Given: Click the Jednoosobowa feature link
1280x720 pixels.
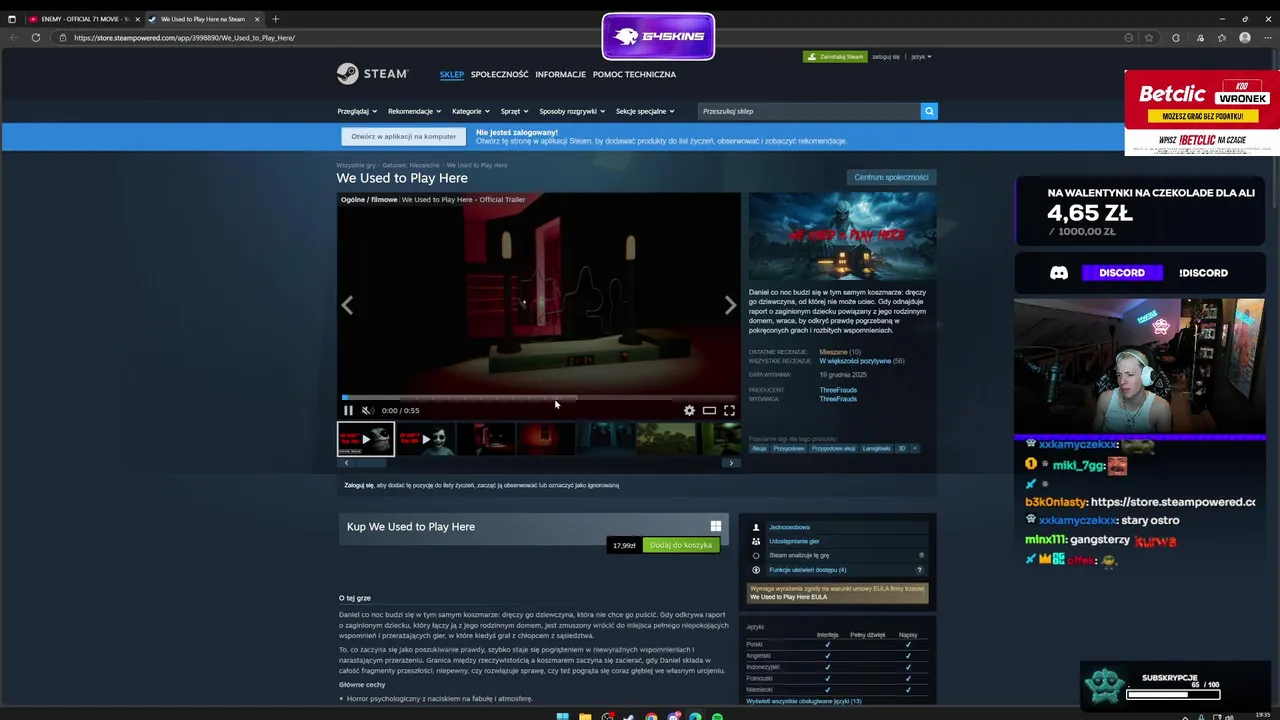Looking at the screenshot, I should [x=790, y=527].
